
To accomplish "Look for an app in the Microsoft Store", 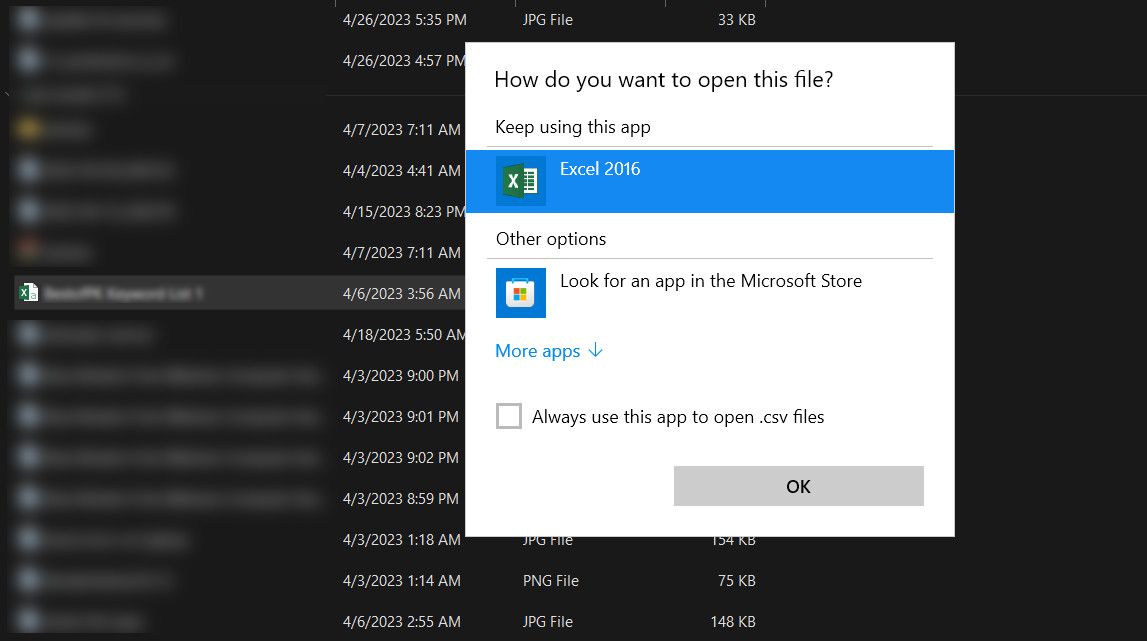I will pyautogui.click(x=711, y=281).
